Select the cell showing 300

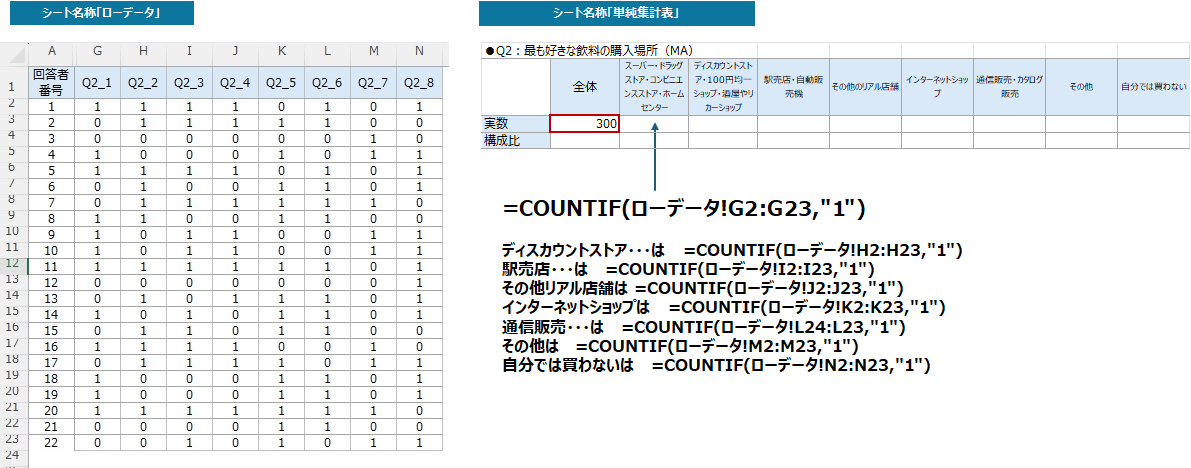click(585, 124)
